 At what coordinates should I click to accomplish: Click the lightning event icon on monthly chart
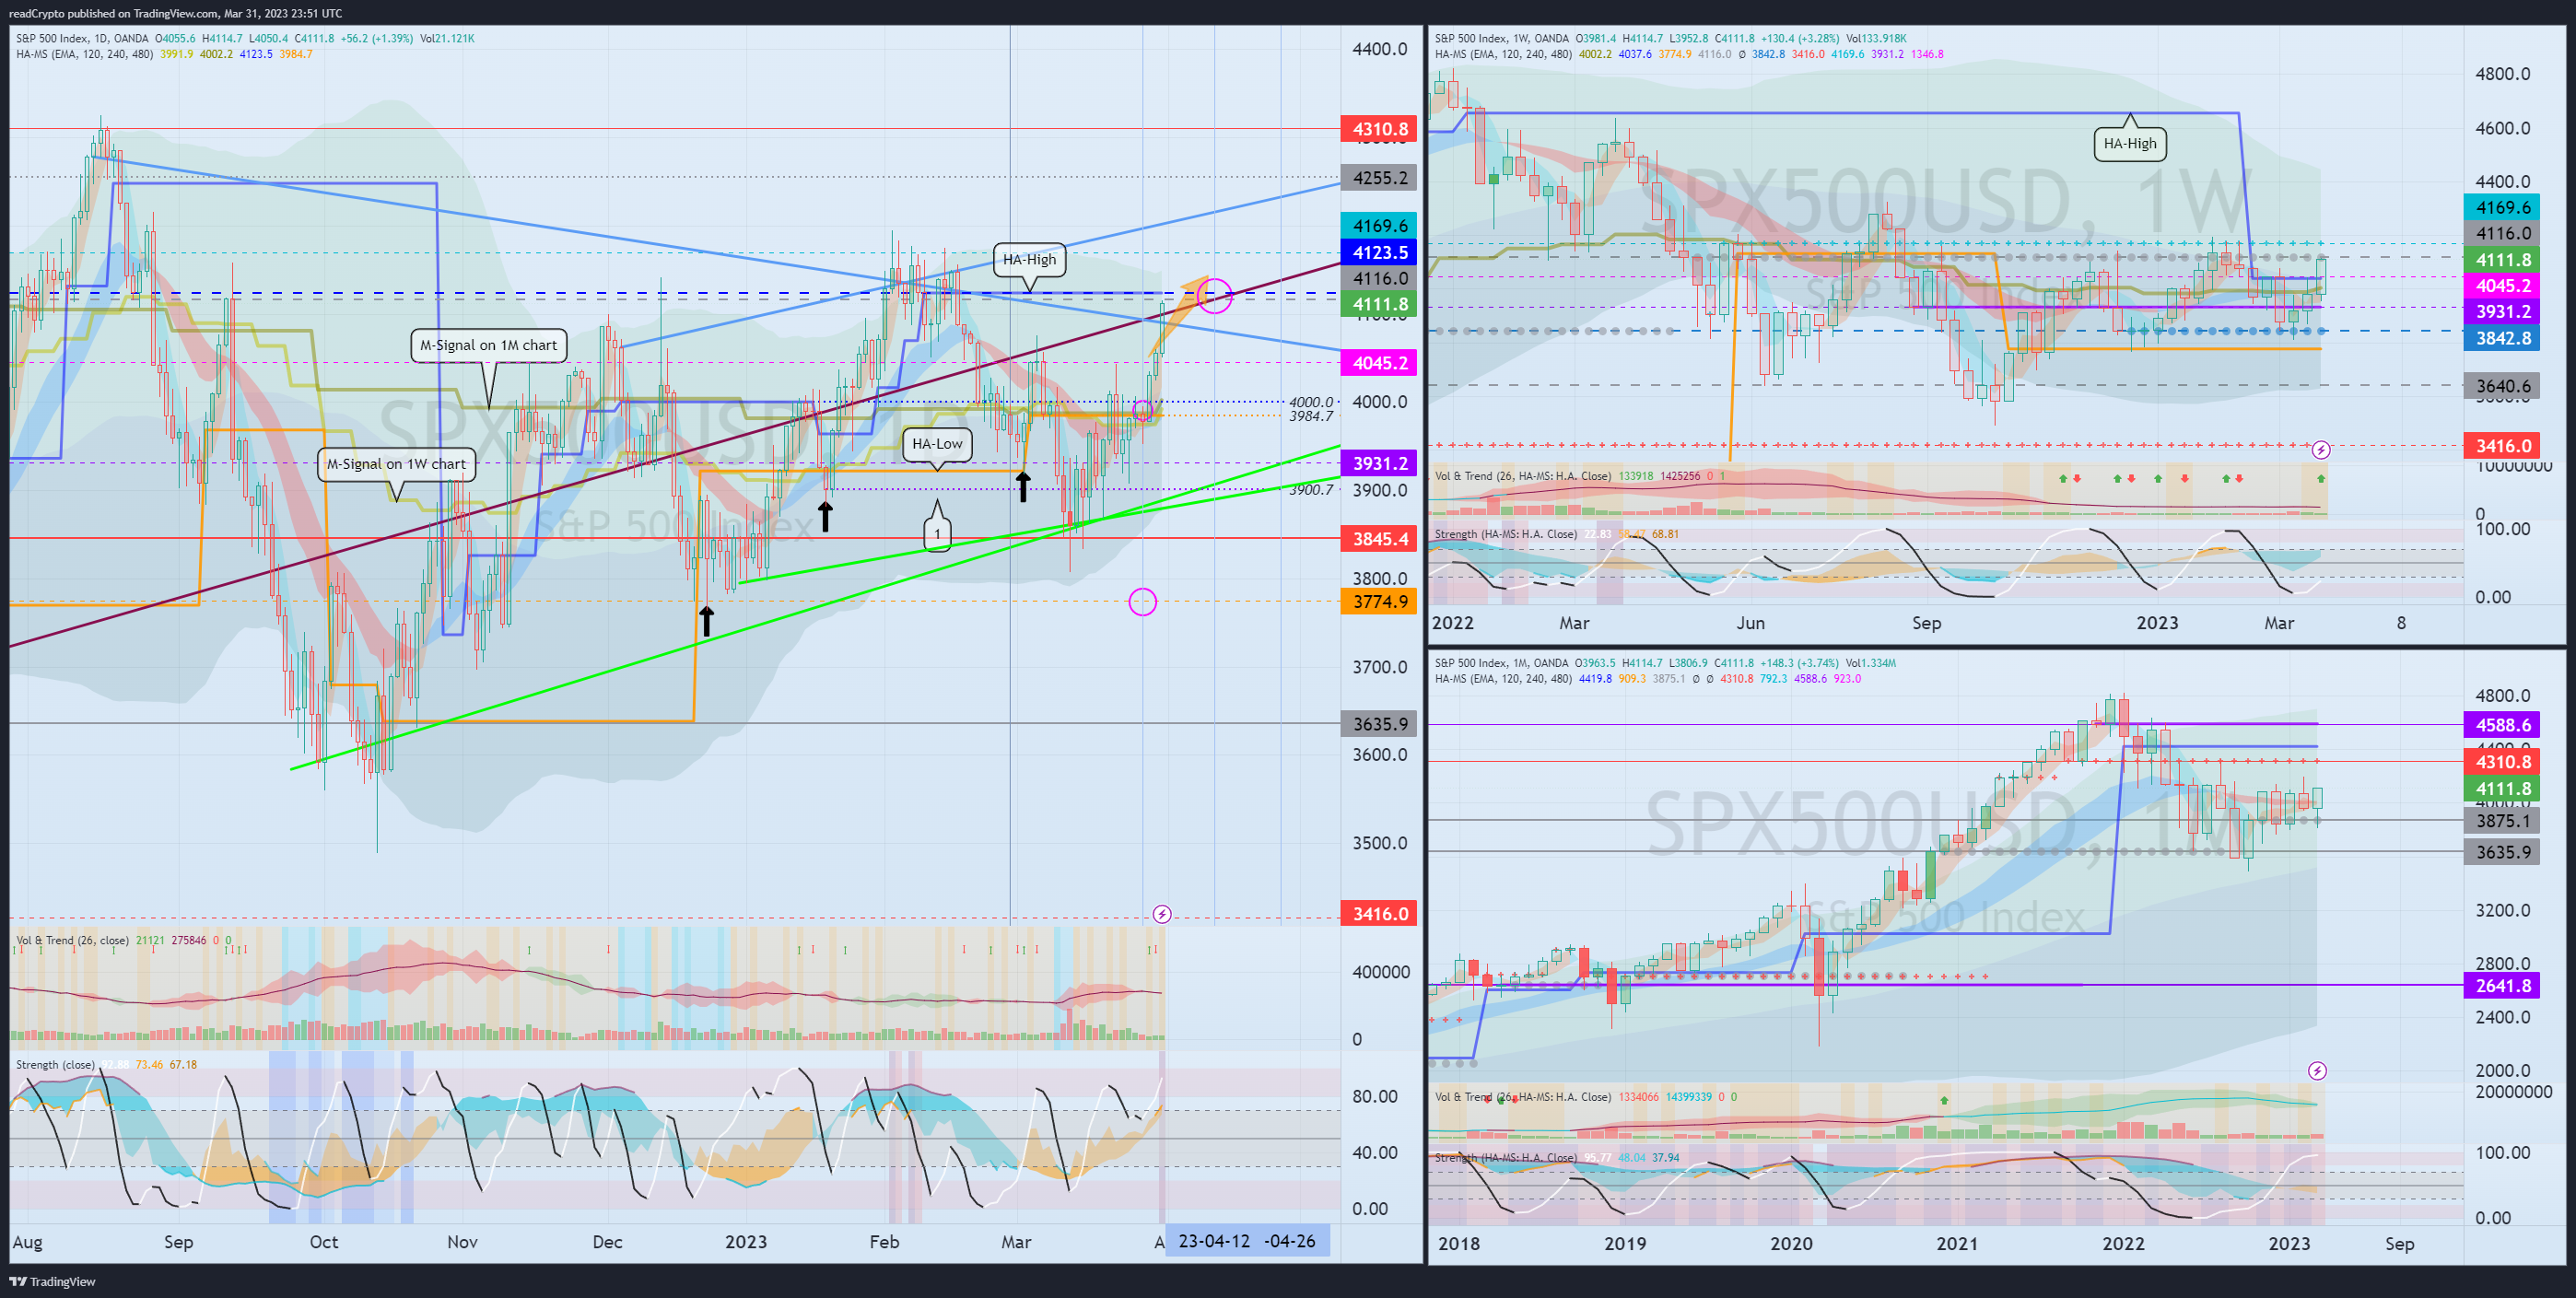tap(2317, 1071)
